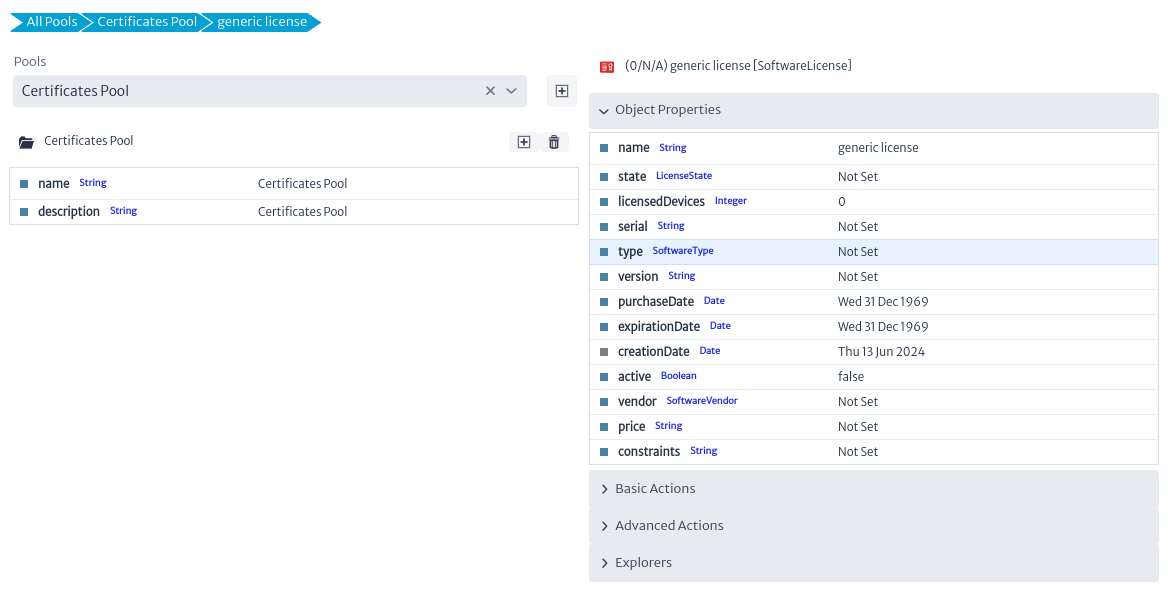
Task: Click square icon beside constraints property
Action: (x=604, y=452)
